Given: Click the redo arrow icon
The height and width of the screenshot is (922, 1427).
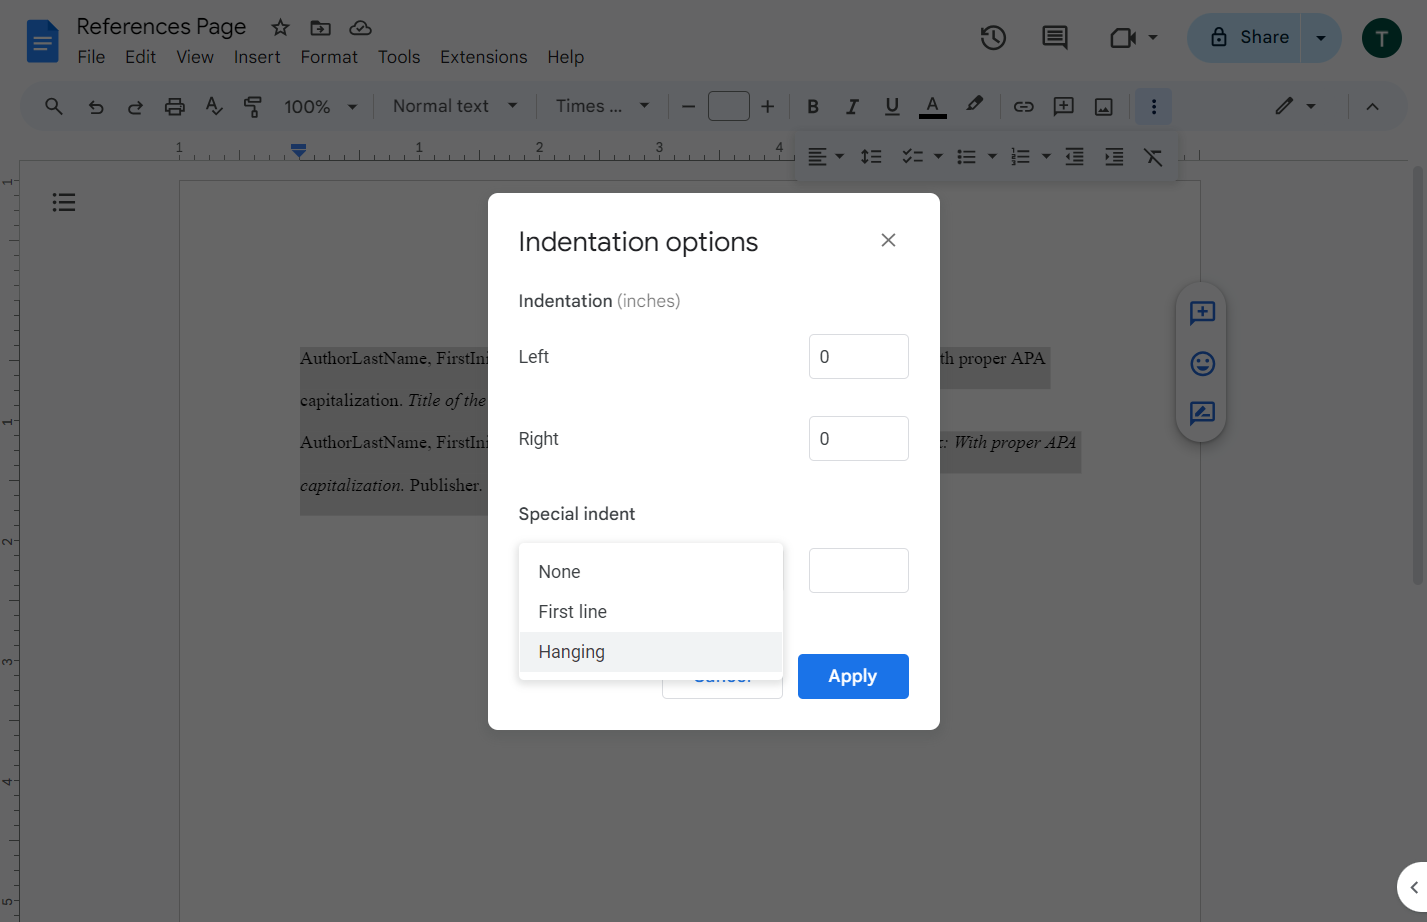Looking at the screenshot, I should pos(135,106).
